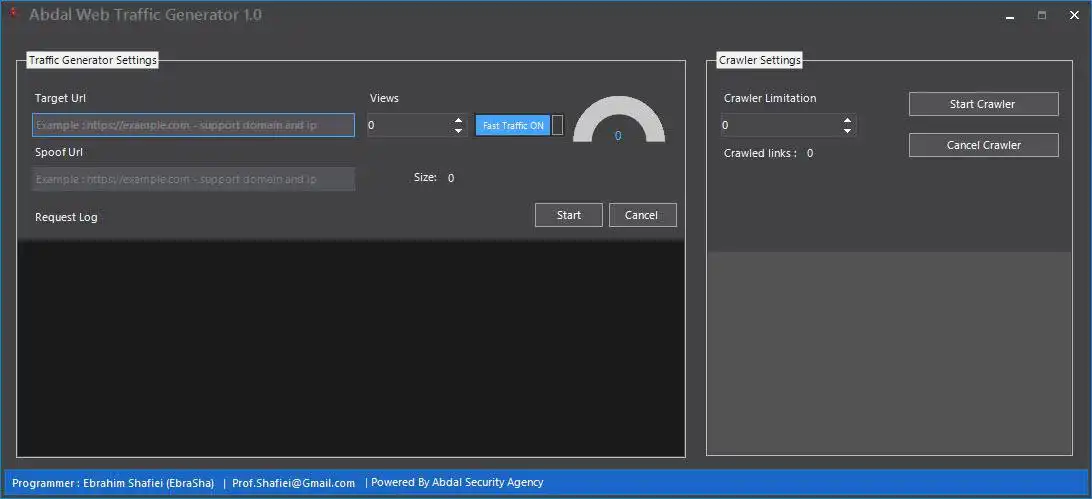Minimize the Abdal Web Traffic Generator window
Viewport: 1092px width, 499px height.
(1010, 15)
